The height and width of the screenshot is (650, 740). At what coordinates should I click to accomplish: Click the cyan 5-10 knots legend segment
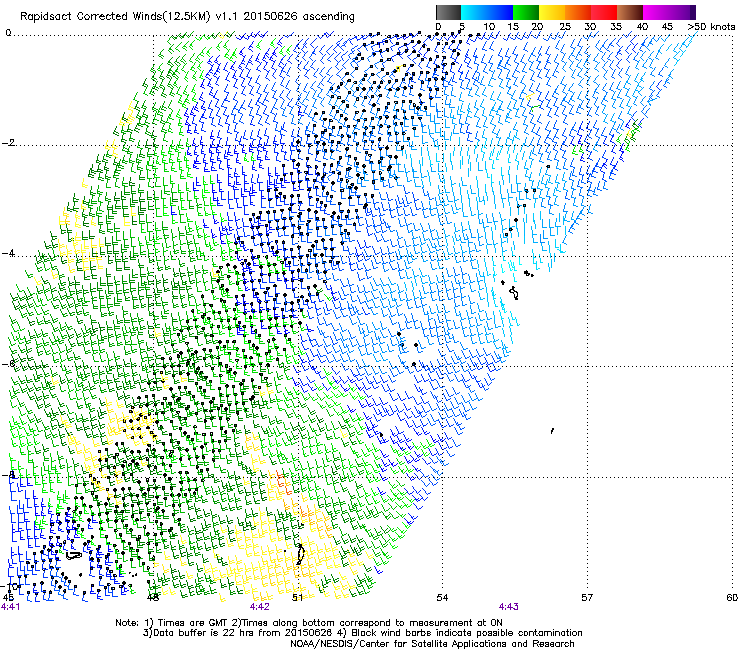474,12
